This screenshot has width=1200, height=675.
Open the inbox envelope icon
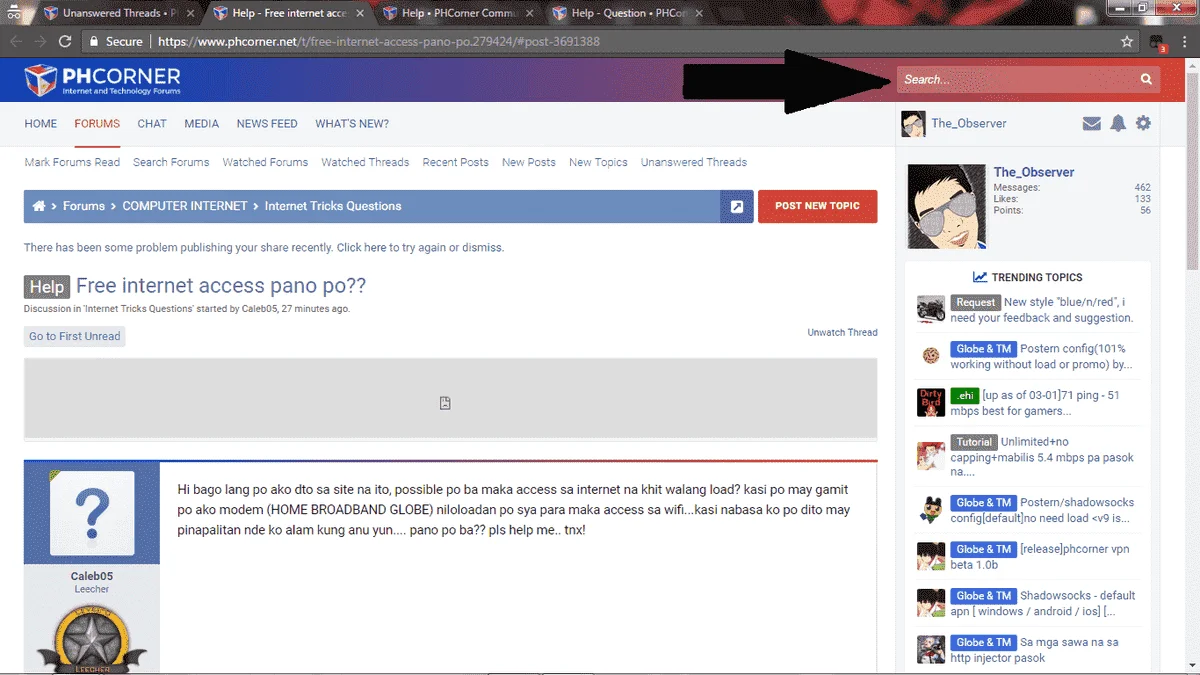[x=1092, y=123]
